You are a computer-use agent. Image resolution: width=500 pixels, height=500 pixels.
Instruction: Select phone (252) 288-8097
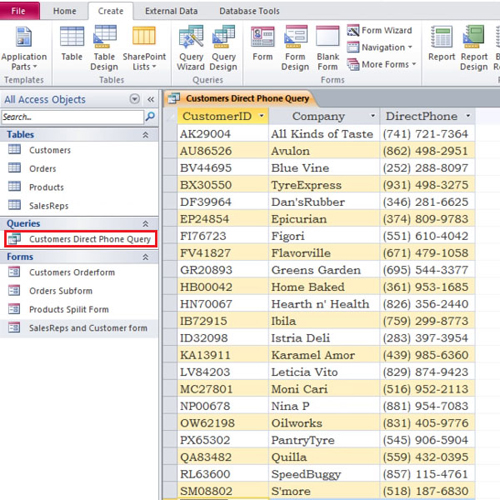427,168
